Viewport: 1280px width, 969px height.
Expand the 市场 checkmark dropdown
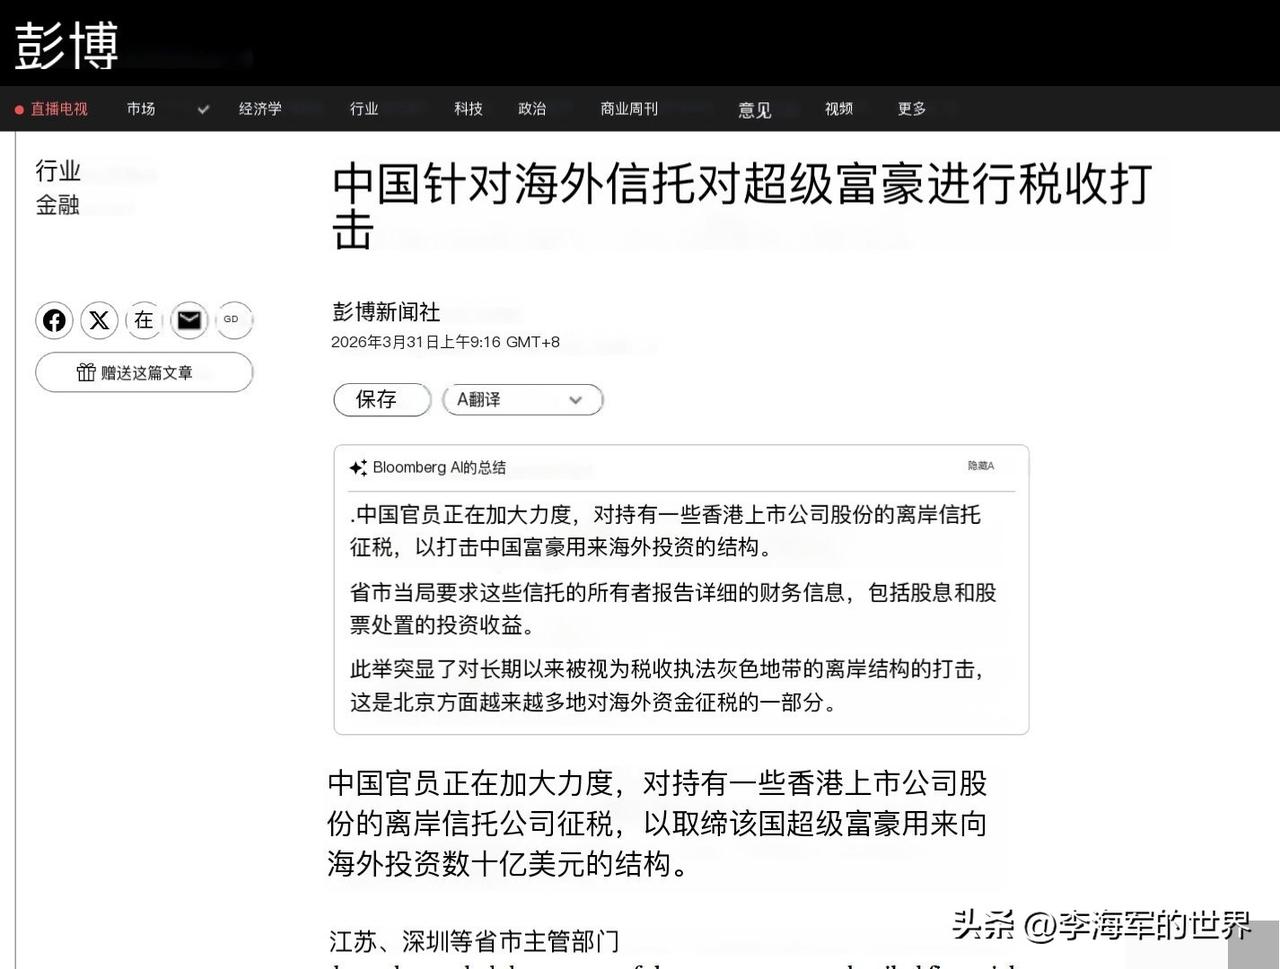(203, 109)
